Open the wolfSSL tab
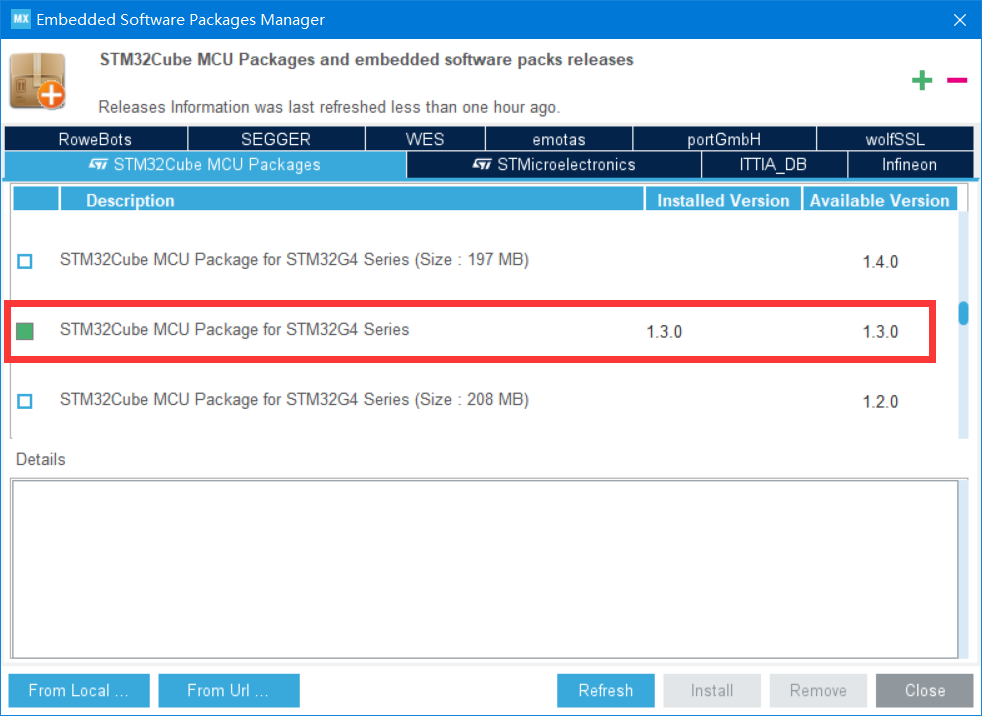 895,139
